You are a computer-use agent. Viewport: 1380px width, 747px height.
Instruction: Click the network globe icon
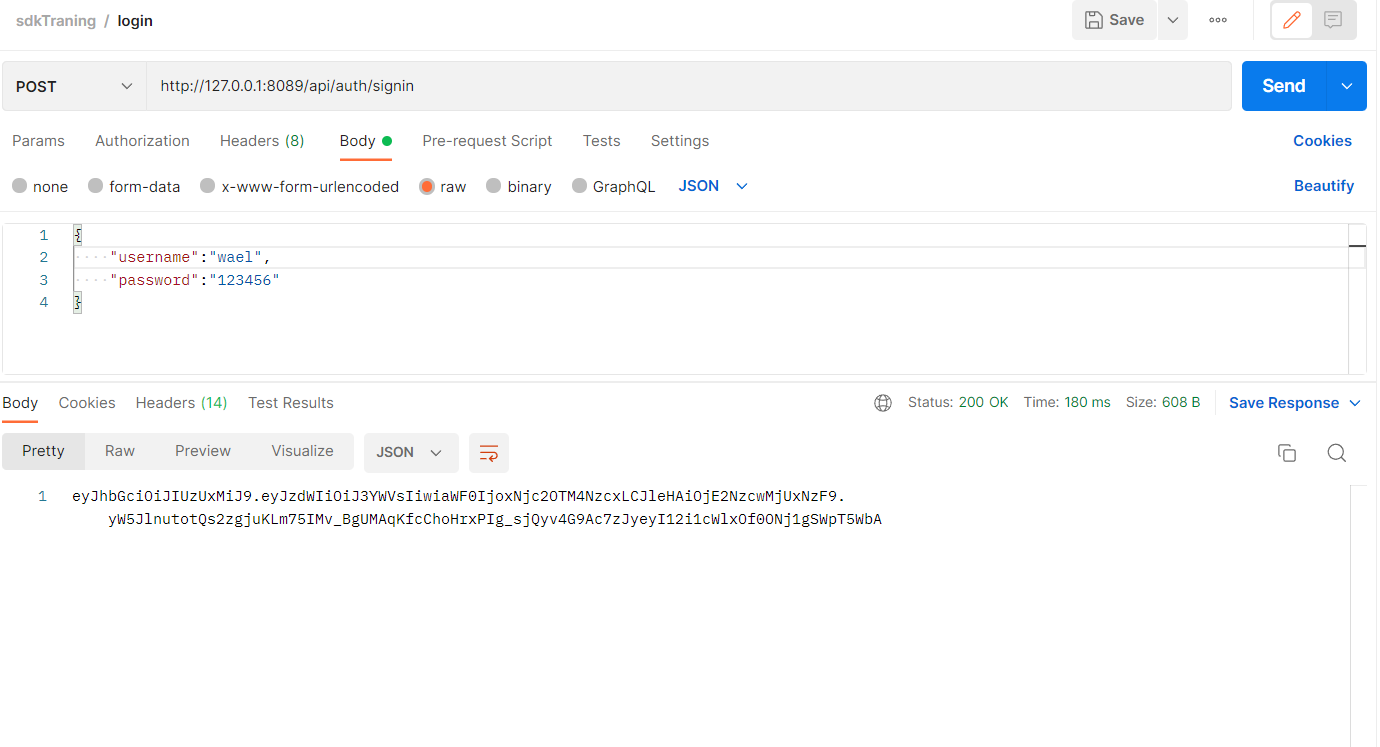[883, 403]
